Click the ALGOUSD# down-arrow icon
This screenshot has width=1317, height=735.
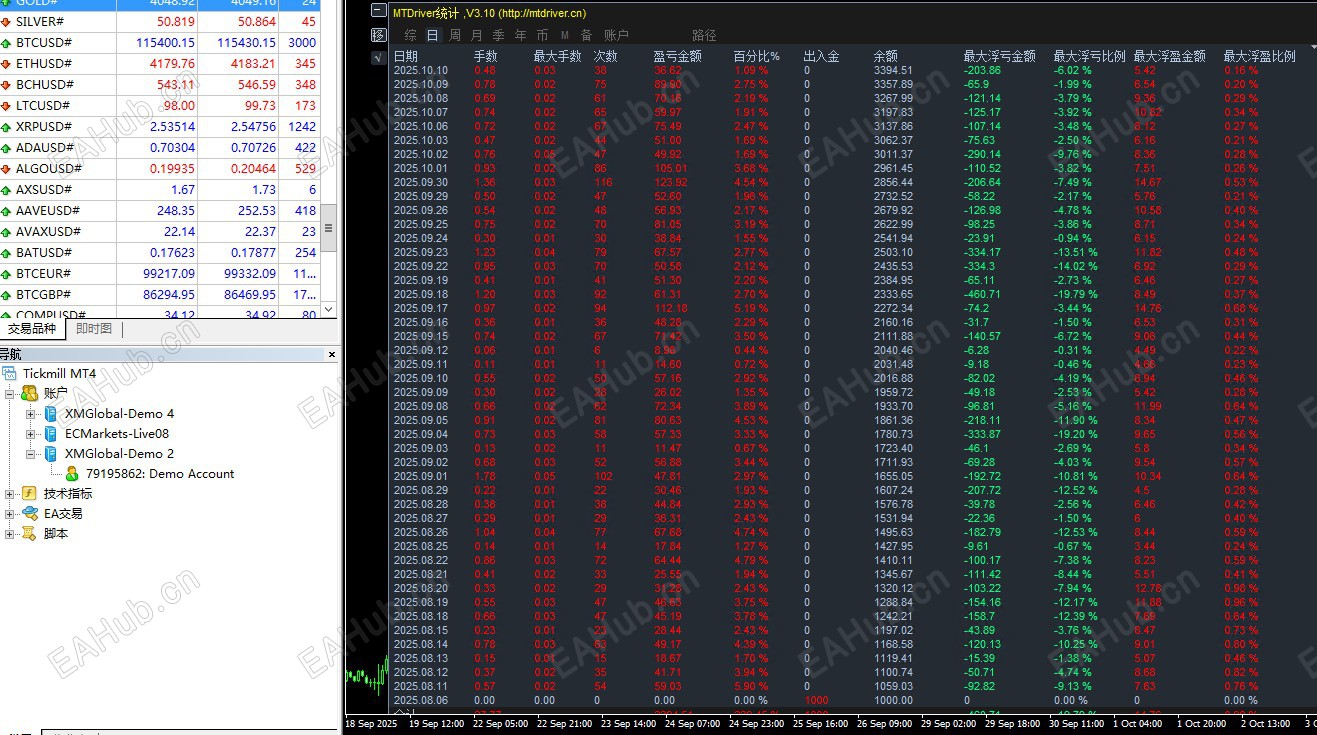coord(7,169)
